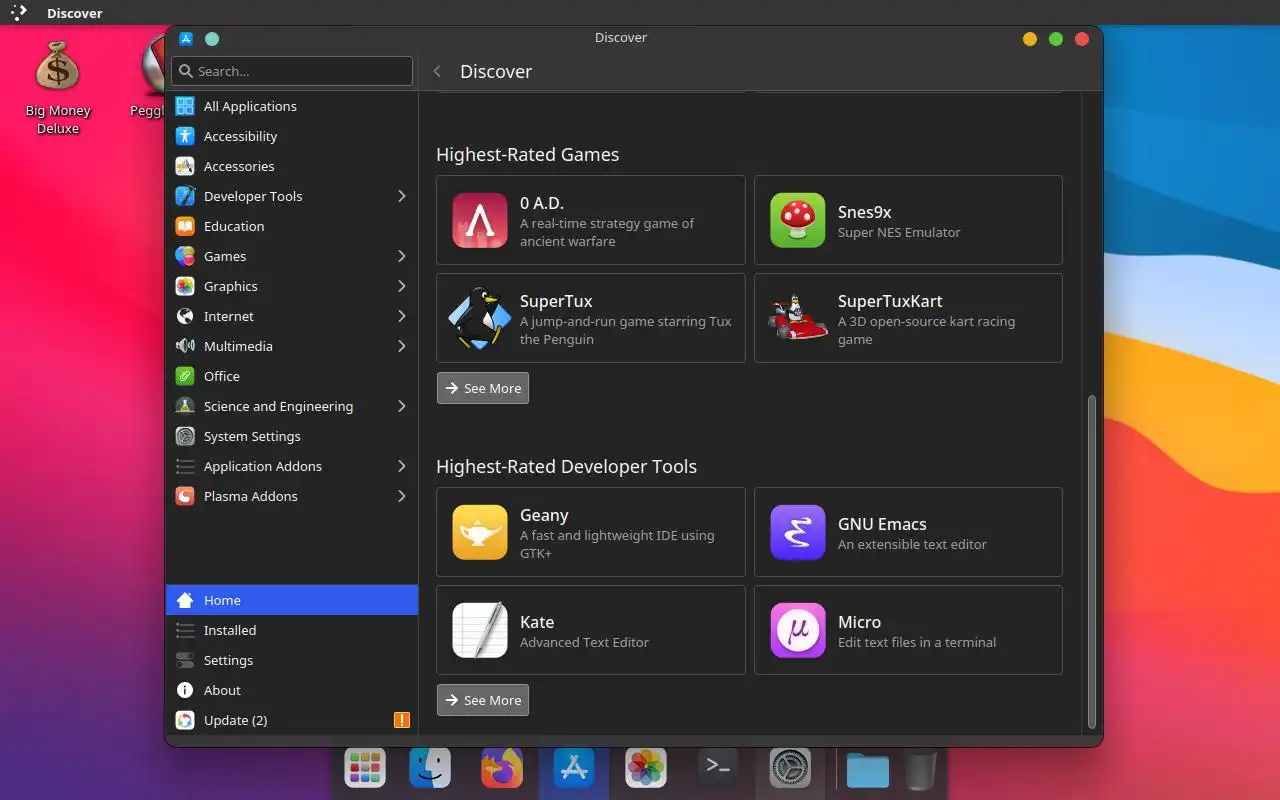
Task: Open the About page
Action: 292,690
